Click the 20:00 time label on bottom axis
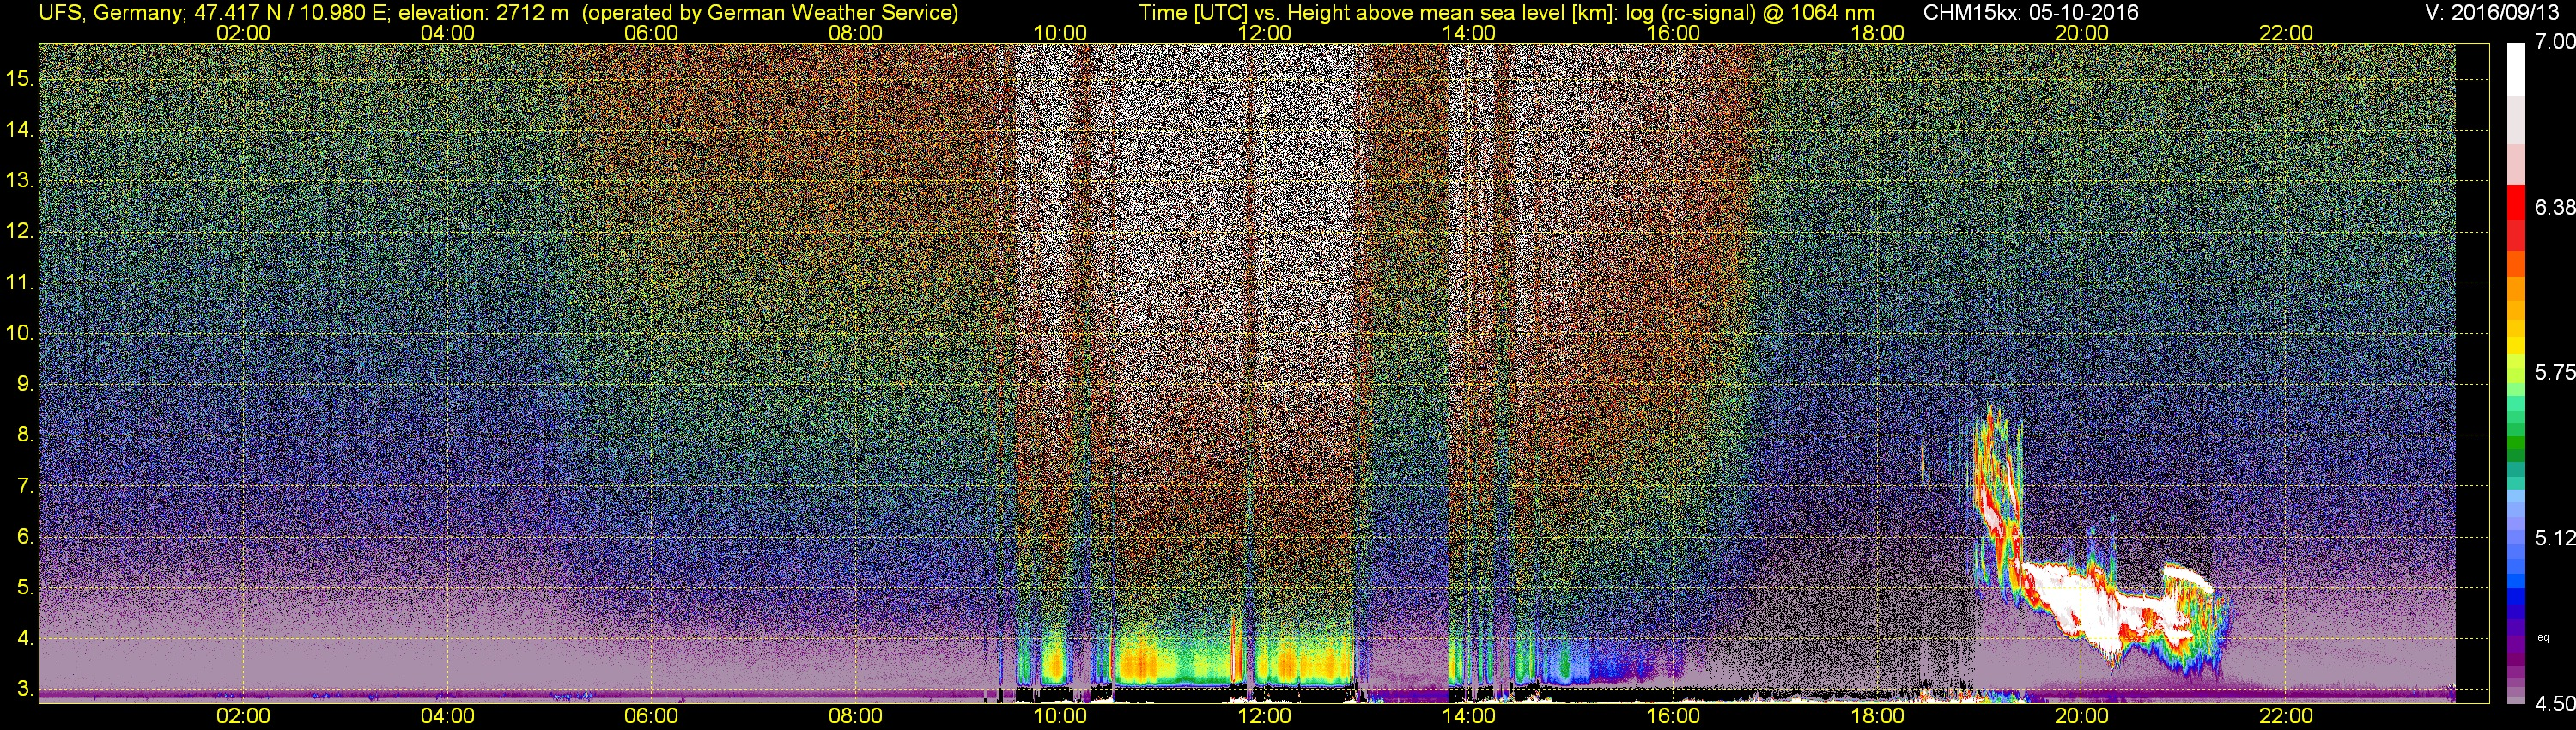Screen dimensions: 2576x730 click(x=2082, y=716)
